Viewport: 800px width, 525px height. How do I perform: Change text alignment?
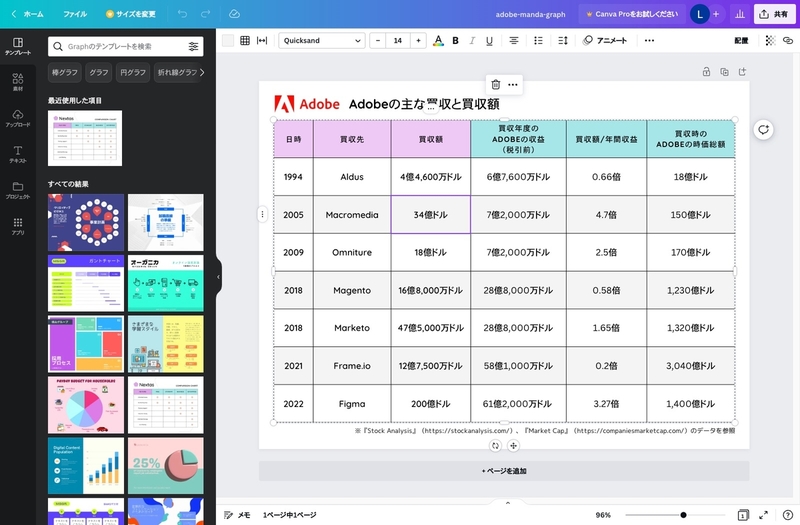click(514, 40)
